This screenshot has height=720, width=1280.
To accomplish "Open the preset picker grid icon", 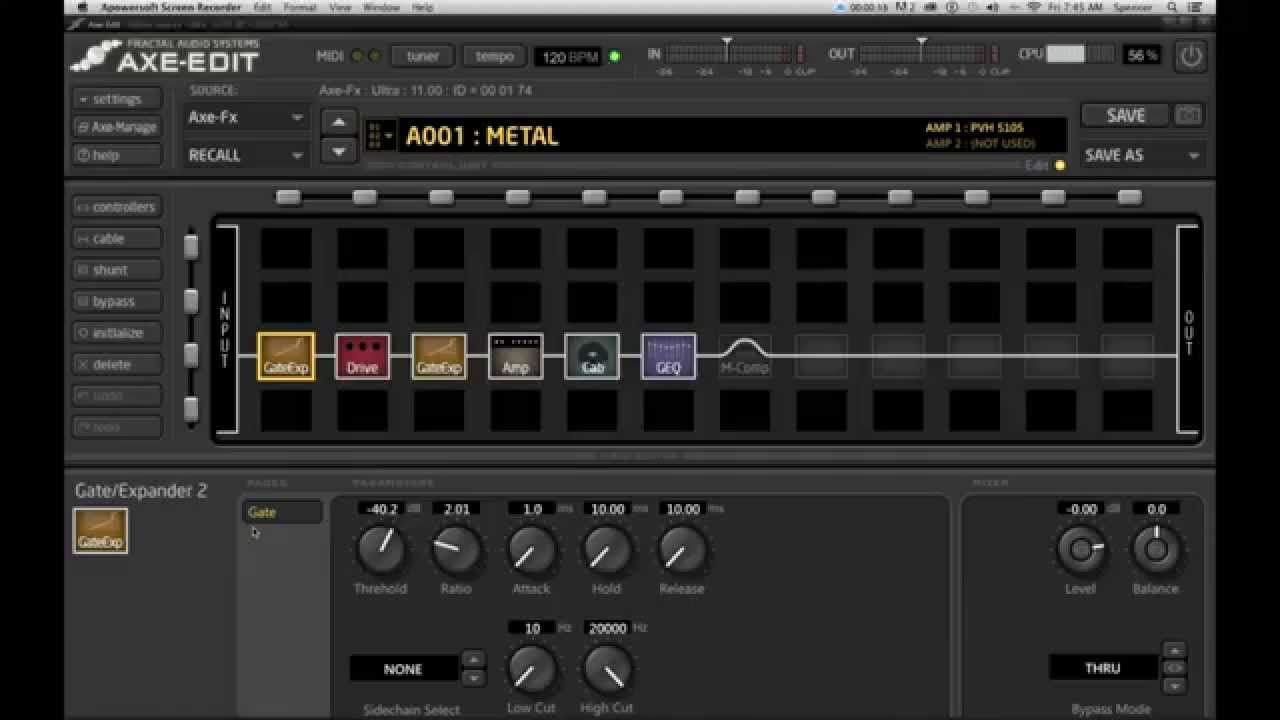I will coord(379,135).
